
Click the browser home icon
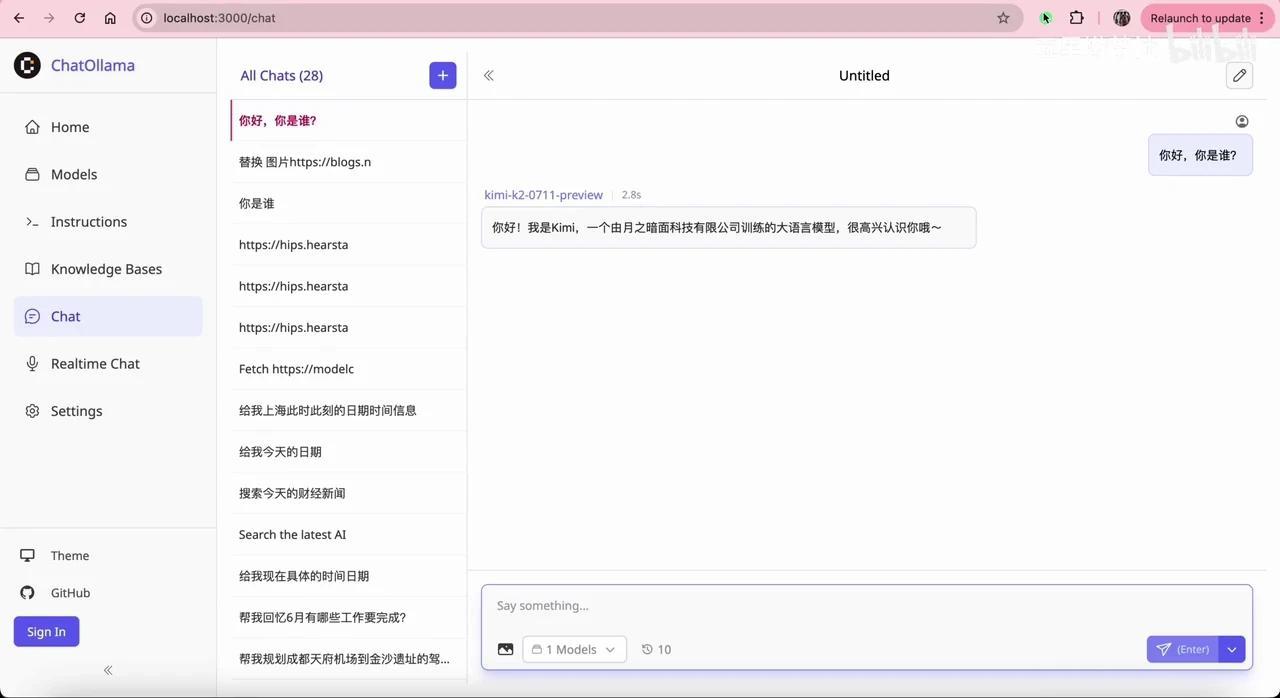click(x=110, y=18)
